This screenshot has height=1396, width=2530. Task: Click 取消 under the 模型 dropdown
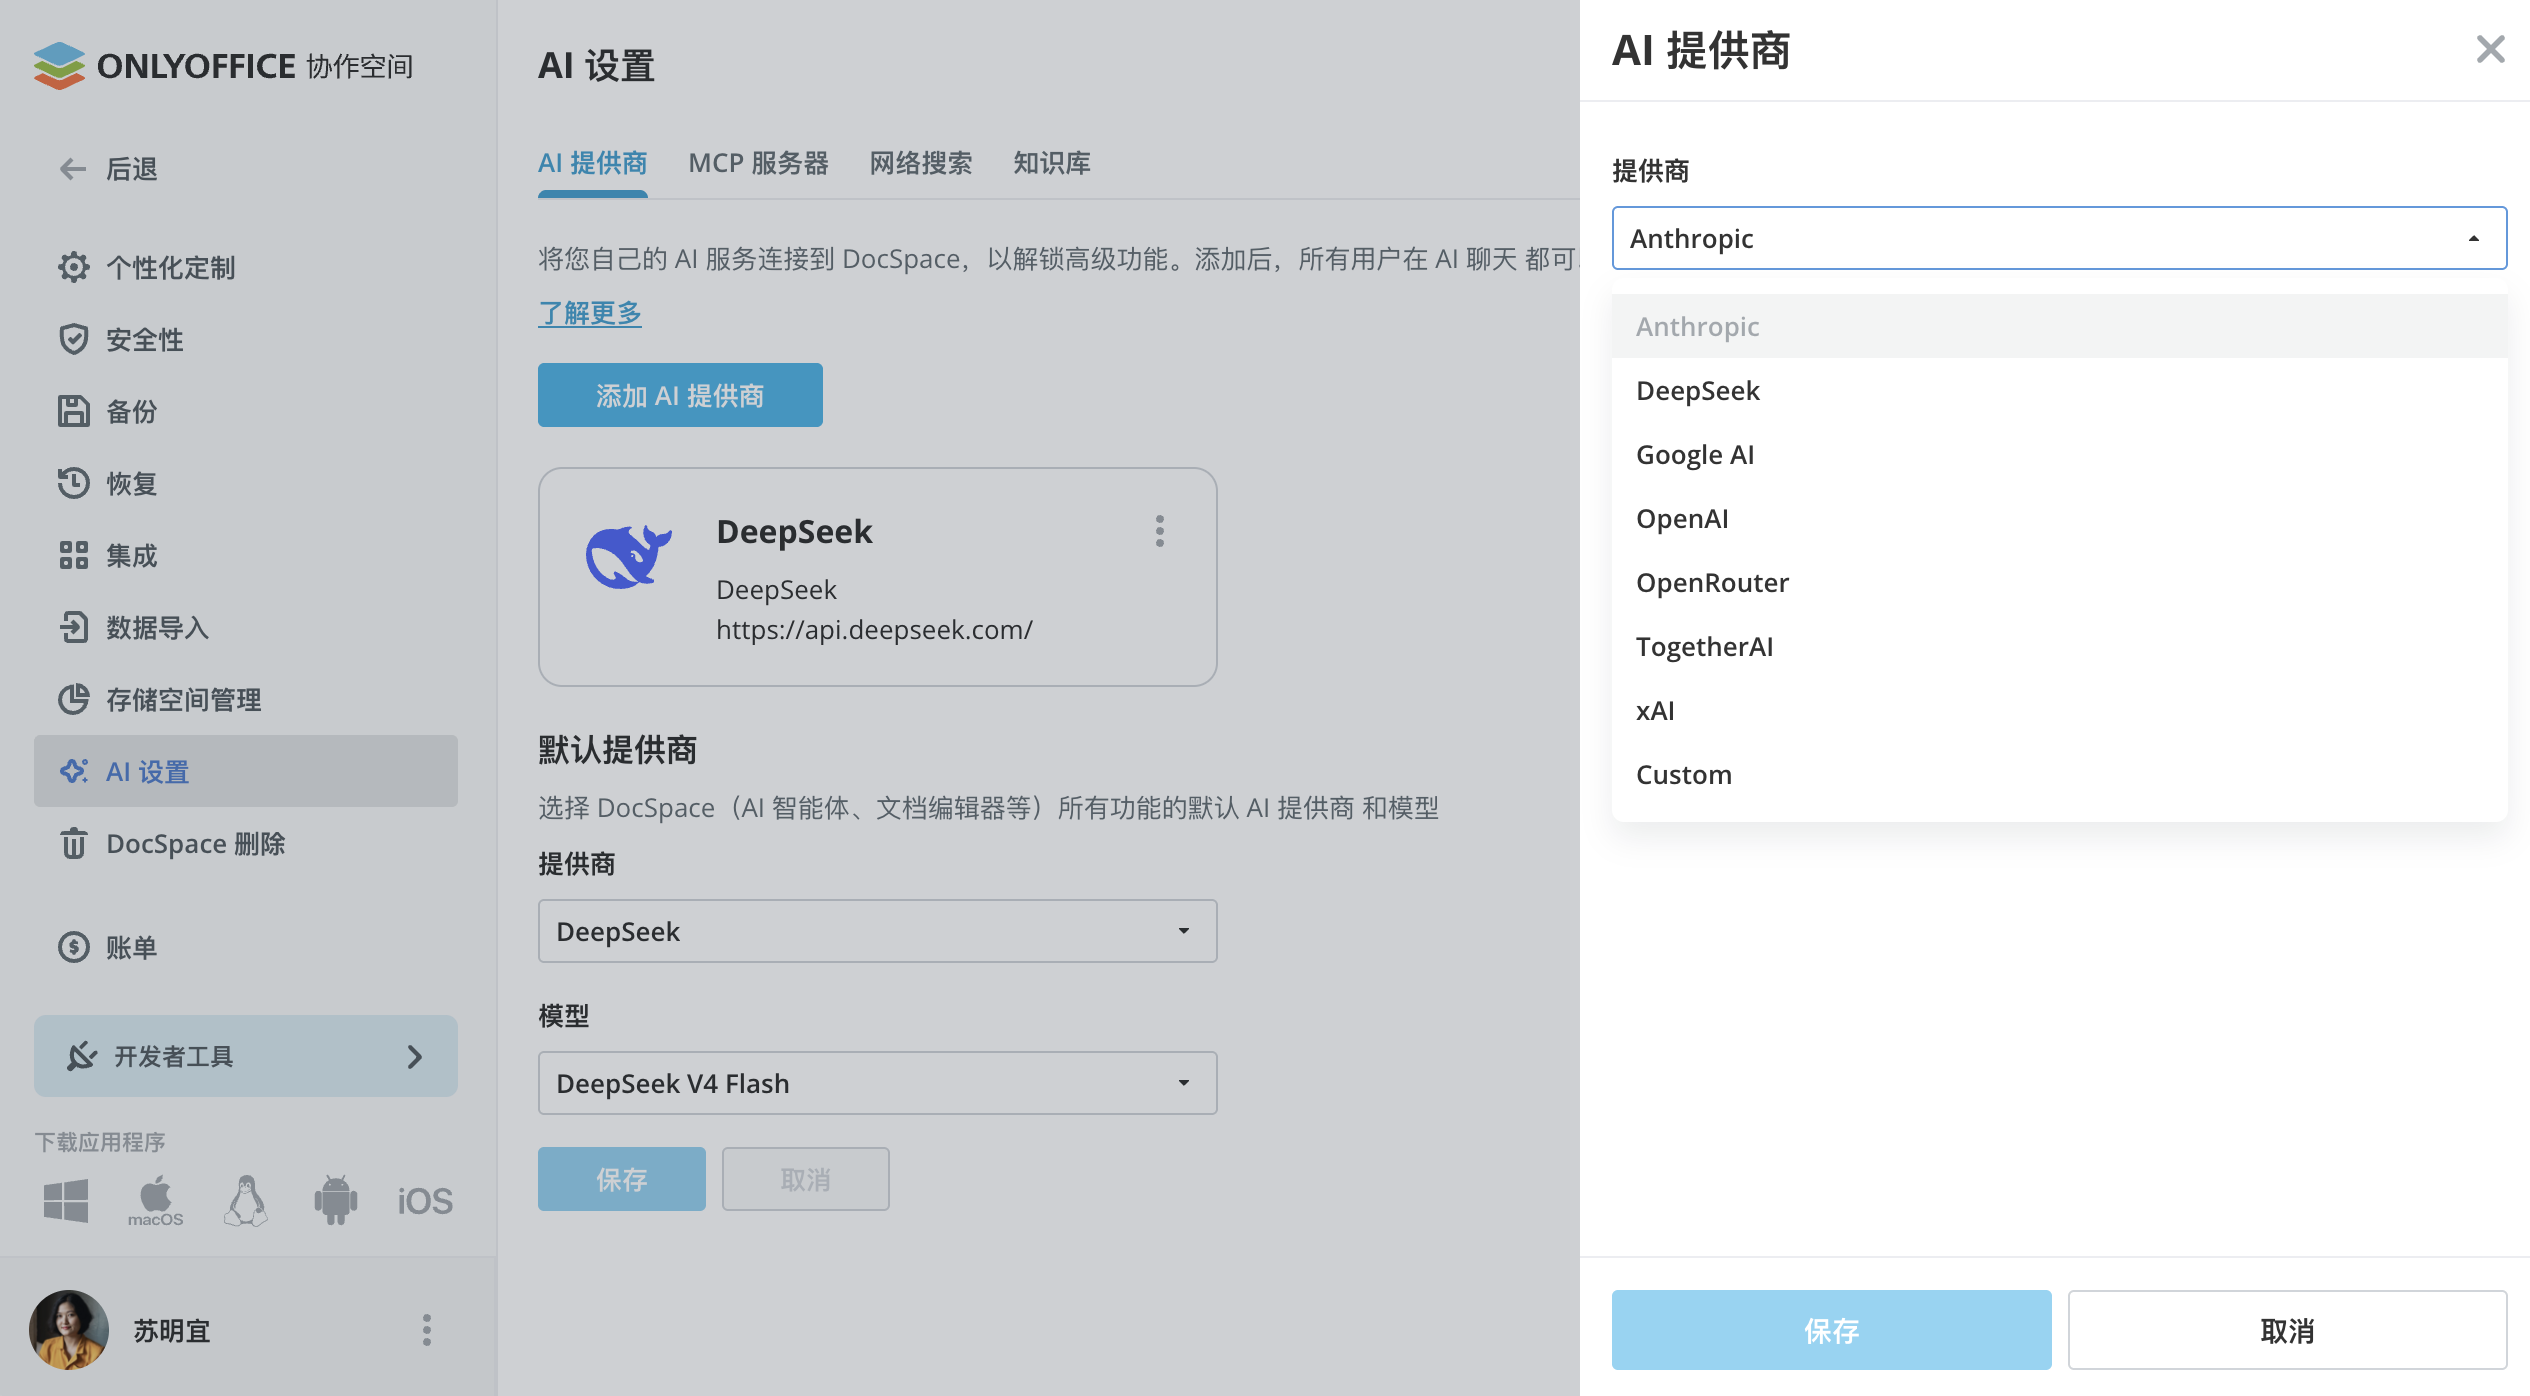coord(805,1179)
